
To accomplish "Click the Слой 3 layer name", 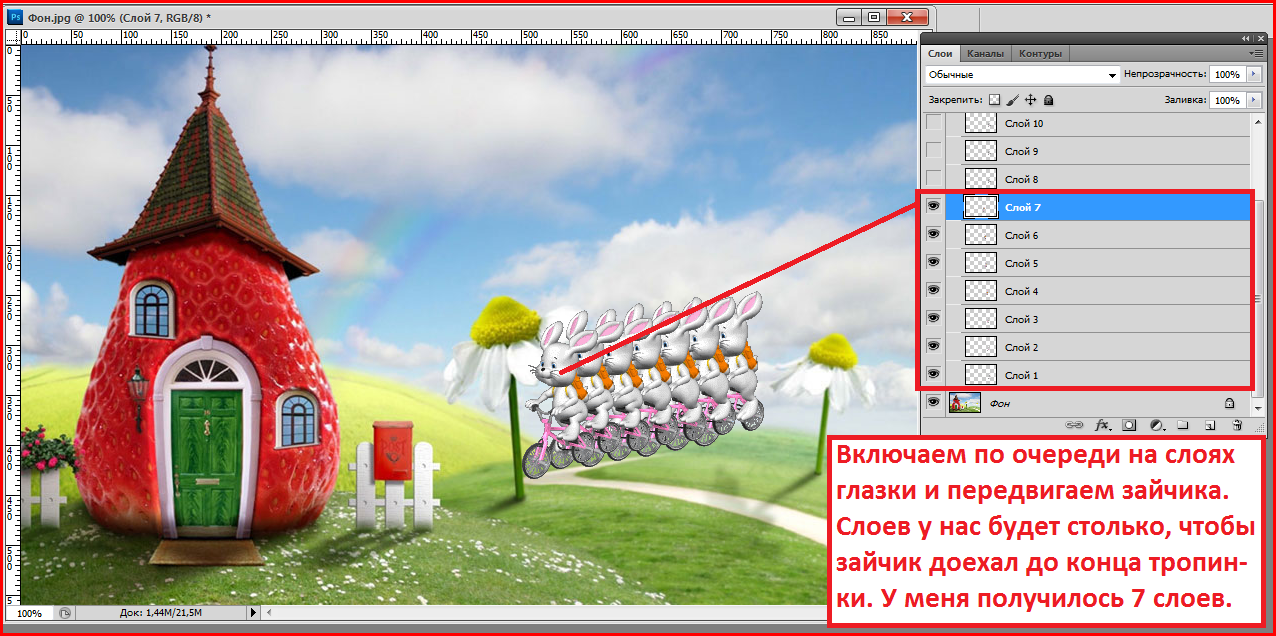I will coord(1022,319).
